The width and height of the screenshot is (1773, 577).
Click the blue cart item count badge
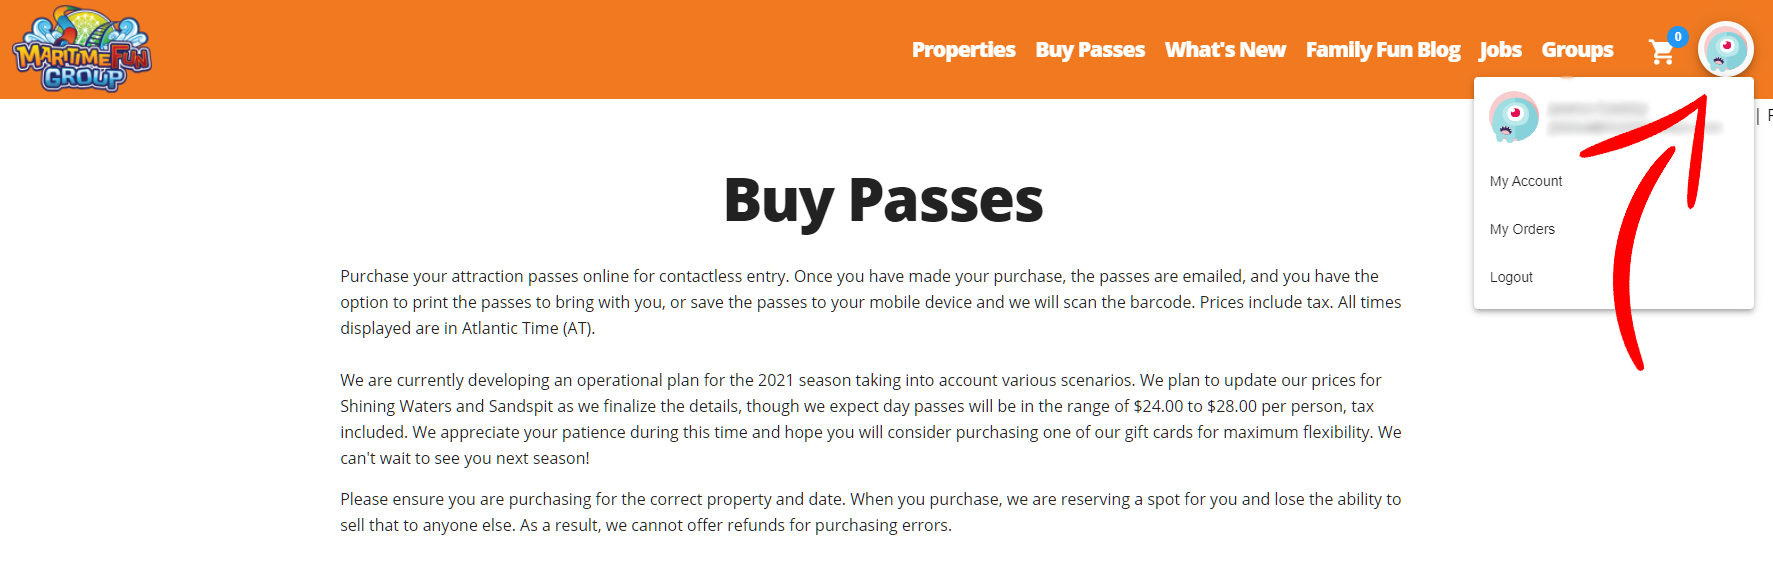[1678, 37]
